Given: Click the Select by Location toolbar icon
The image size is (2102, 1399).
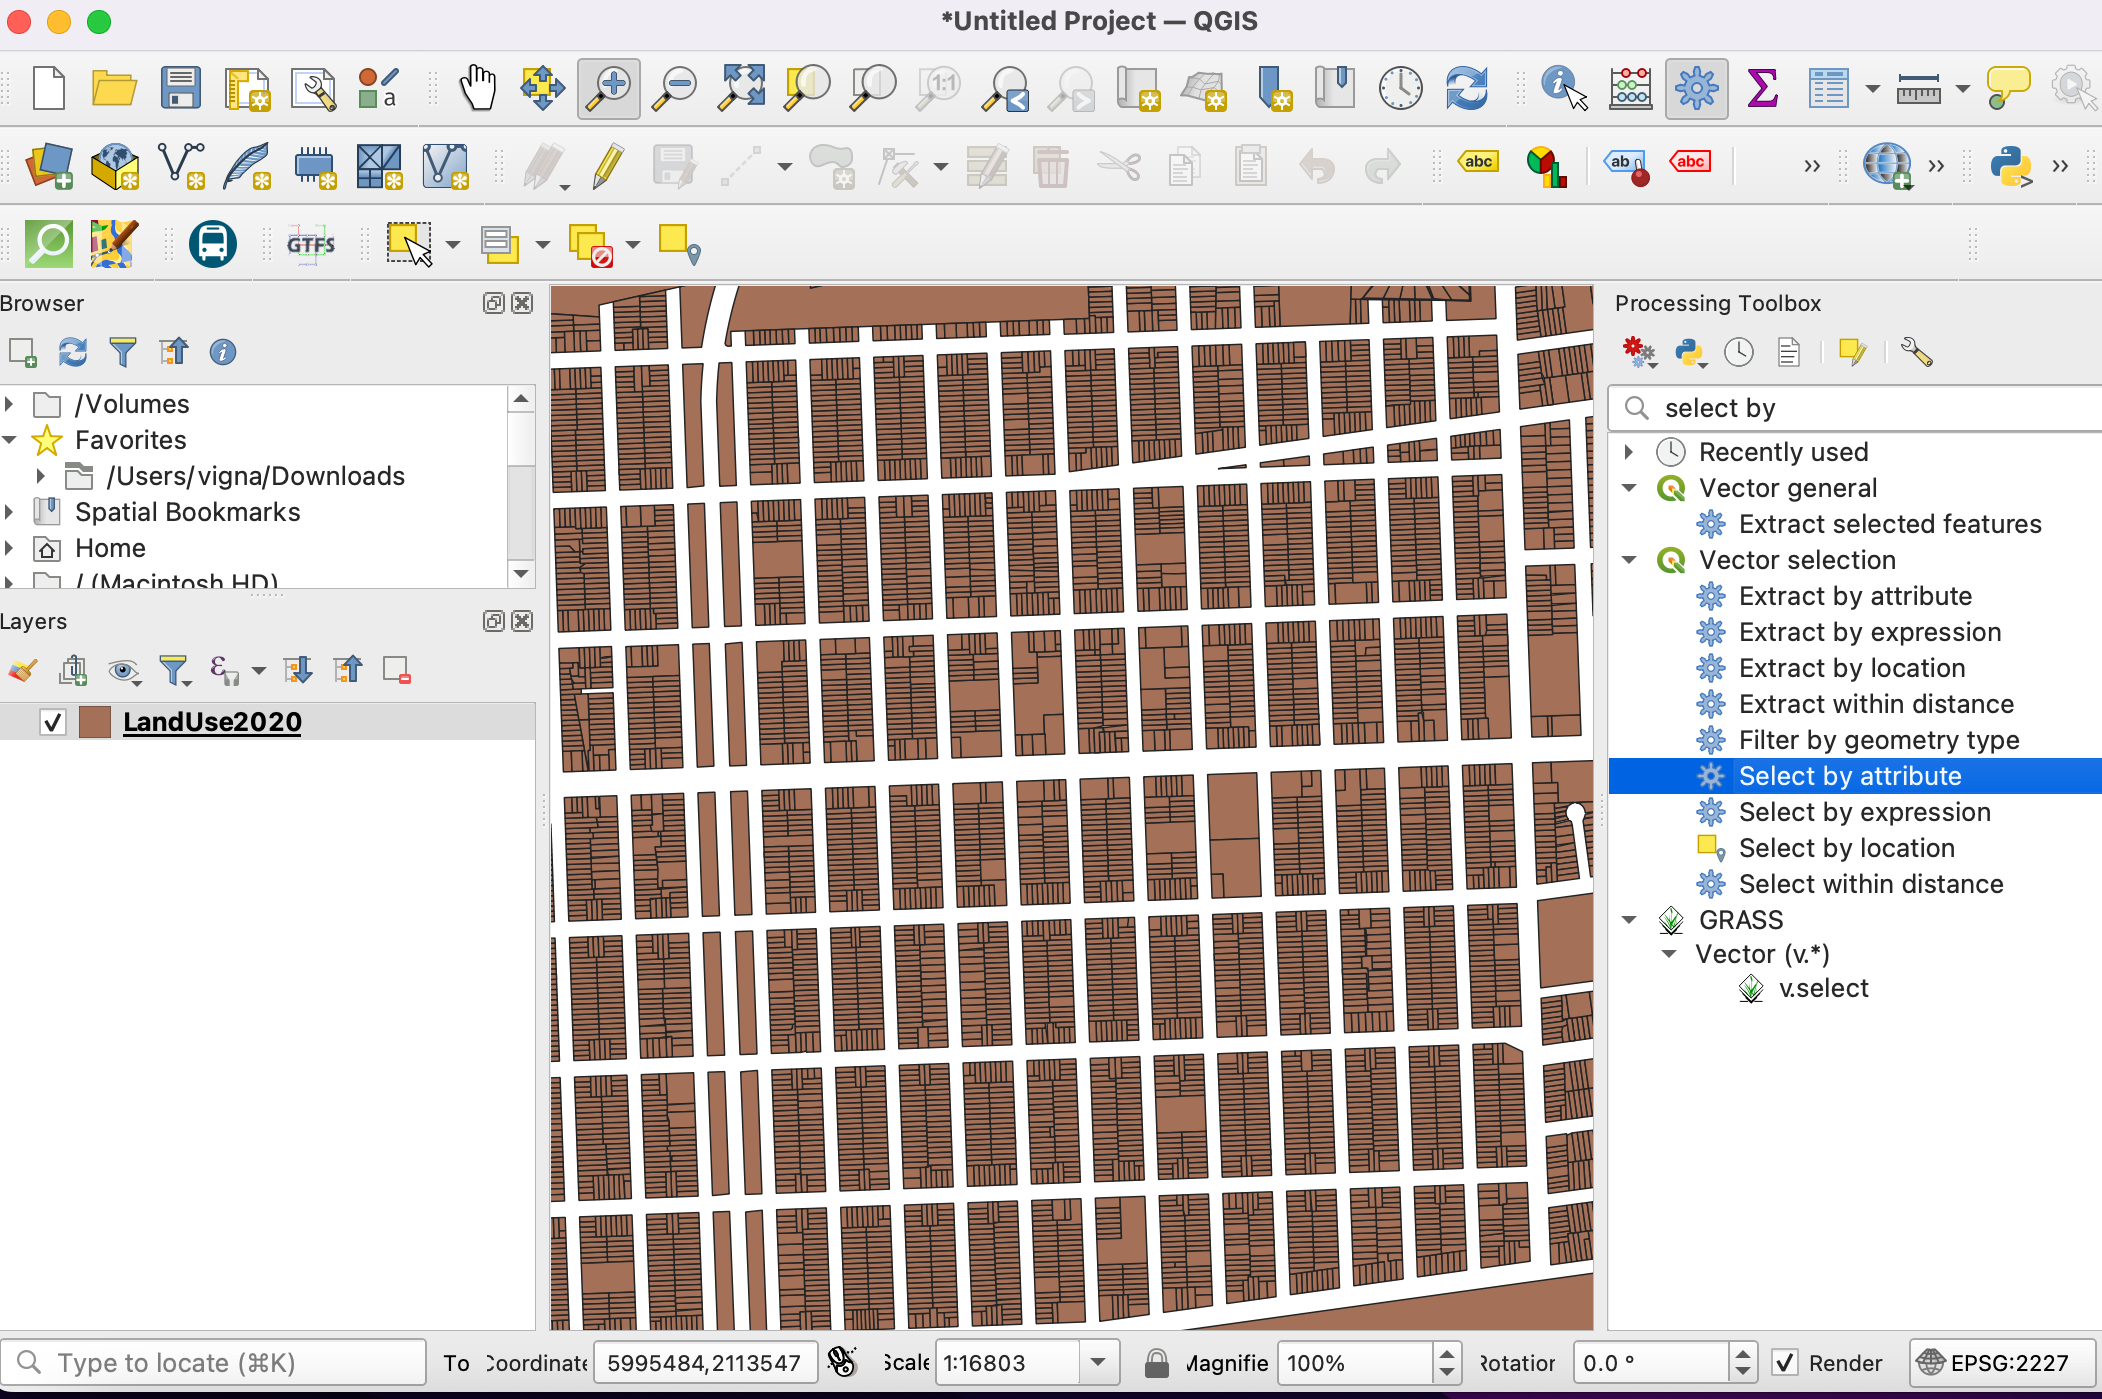Looking at the screenshot, I should [x=680, y=244].
